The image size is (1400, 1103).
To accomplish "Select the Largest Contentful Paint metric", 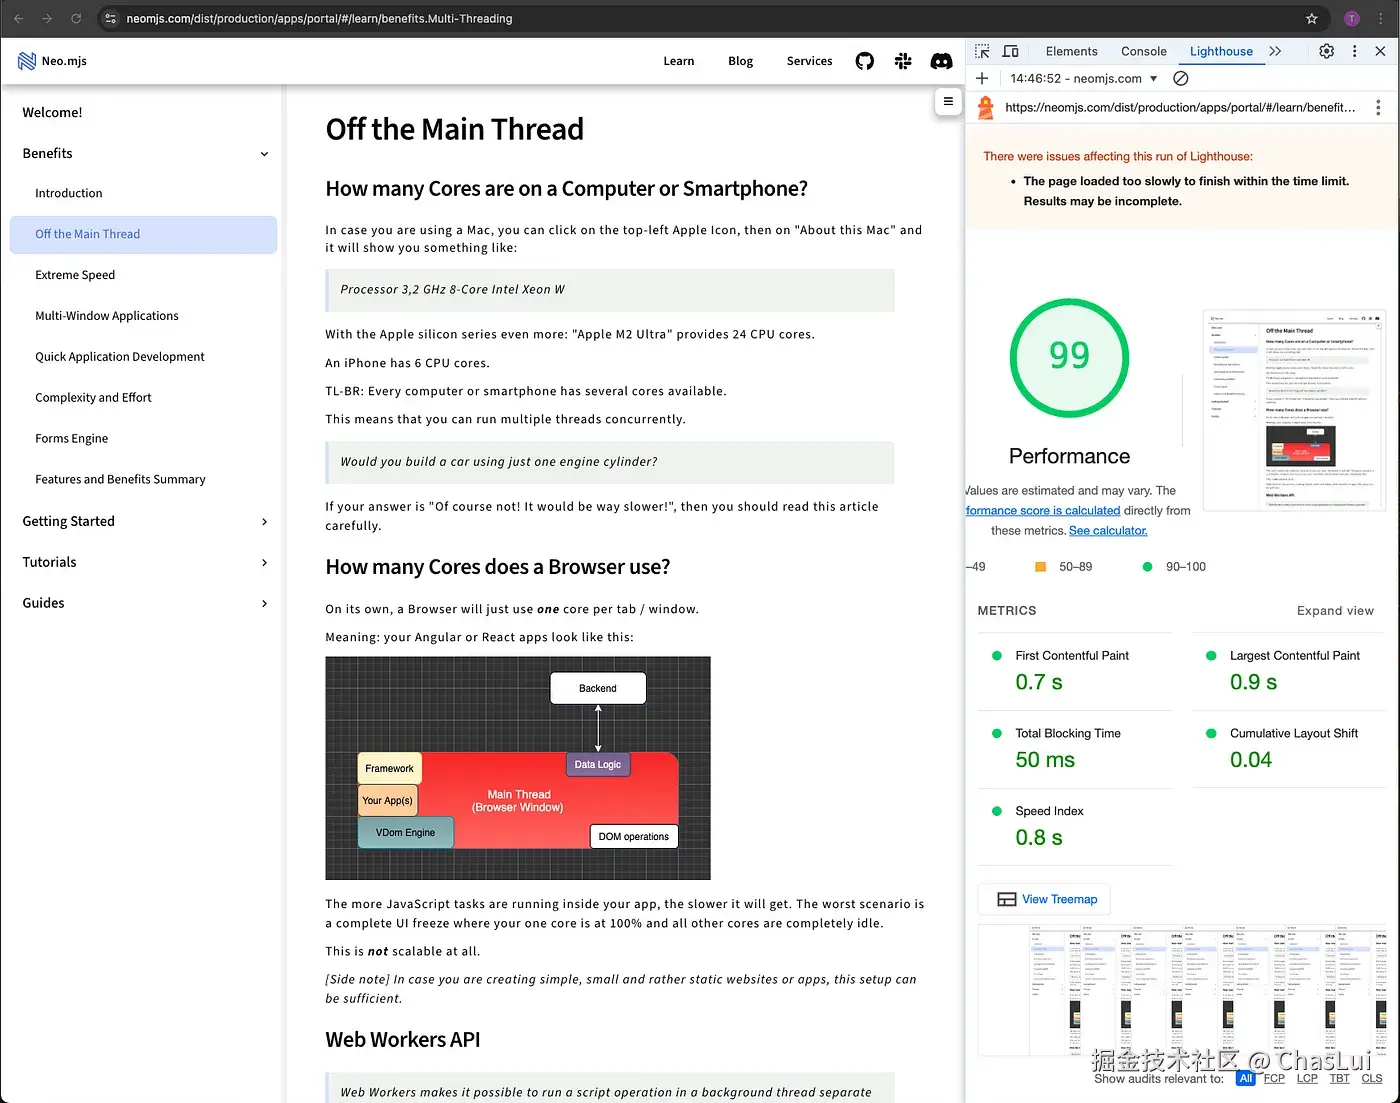I will click(x=1290, y=671).
